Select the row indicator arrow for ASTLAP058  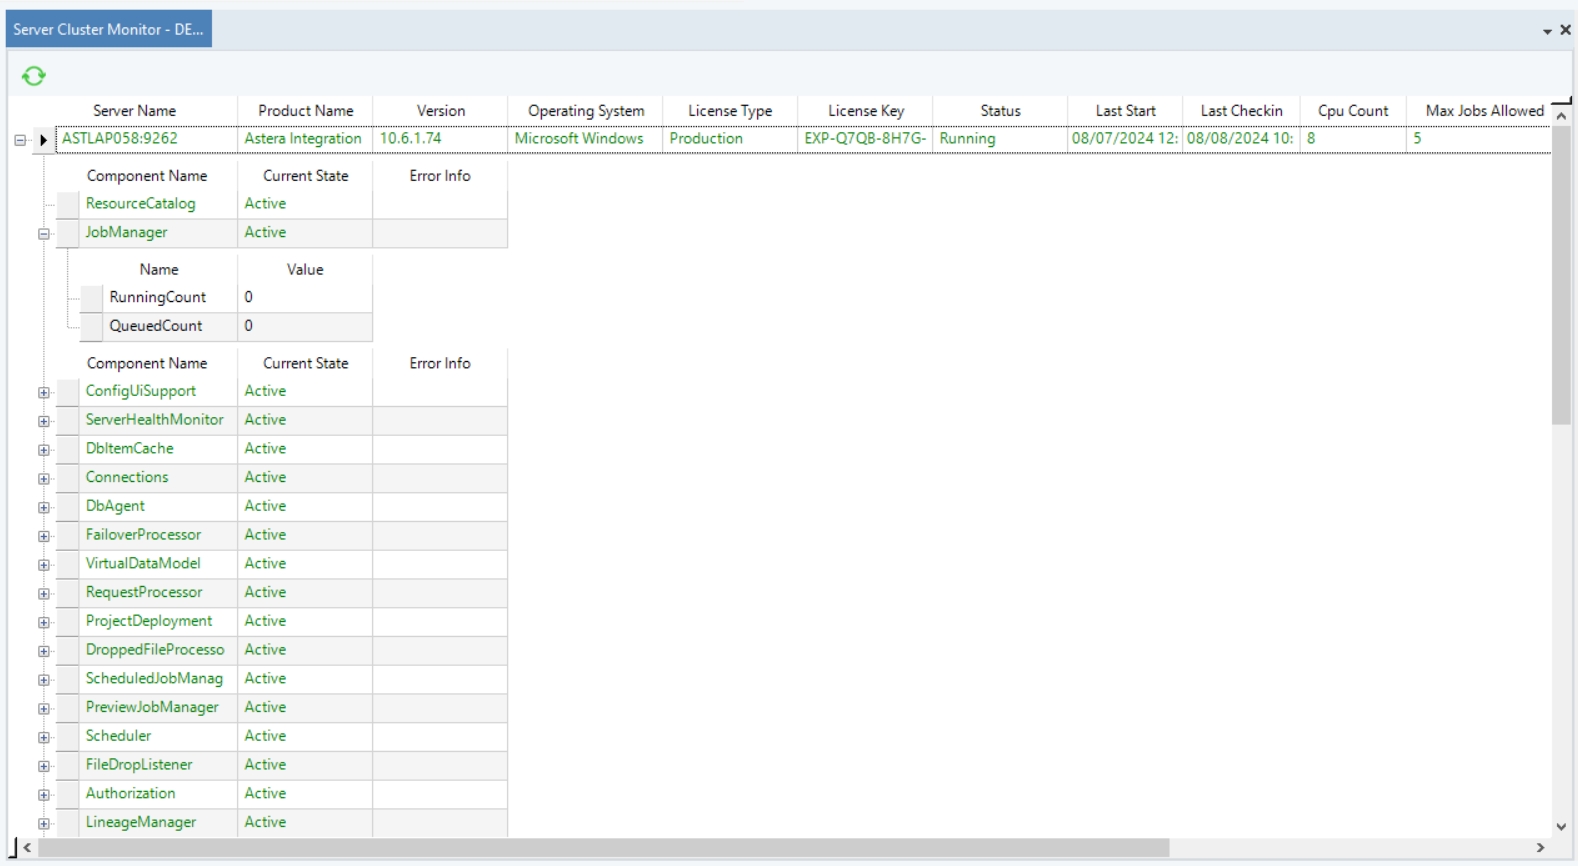[43, 140]
